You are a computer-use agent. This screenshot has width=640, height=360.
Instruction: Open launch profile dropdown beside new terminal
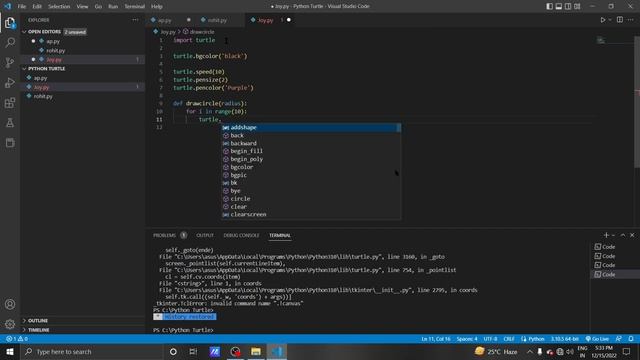(x=613, y=235)
